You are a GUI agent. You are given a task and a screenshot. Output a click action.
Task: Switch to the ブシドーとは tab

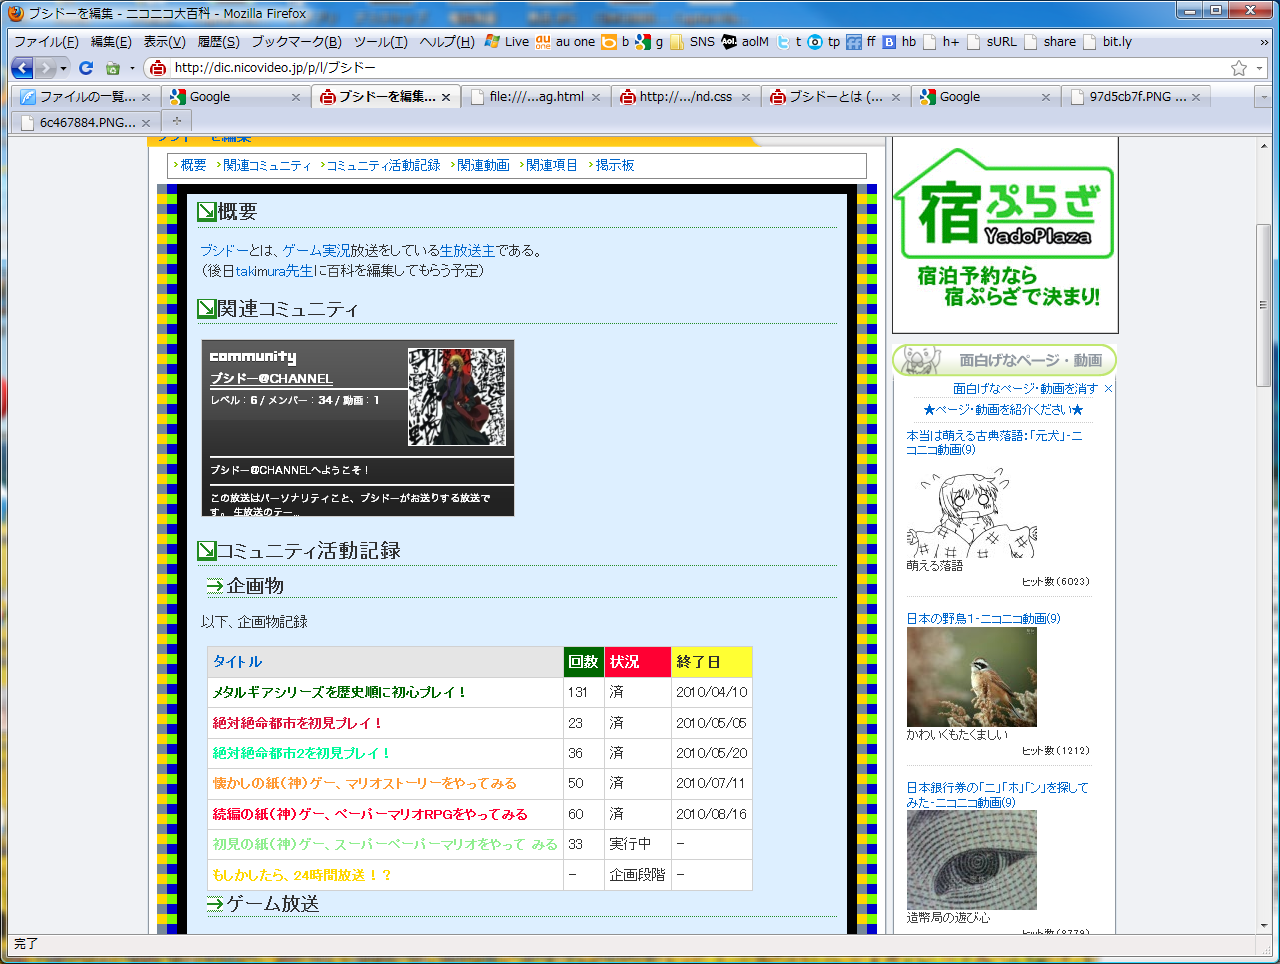(835, 97)
